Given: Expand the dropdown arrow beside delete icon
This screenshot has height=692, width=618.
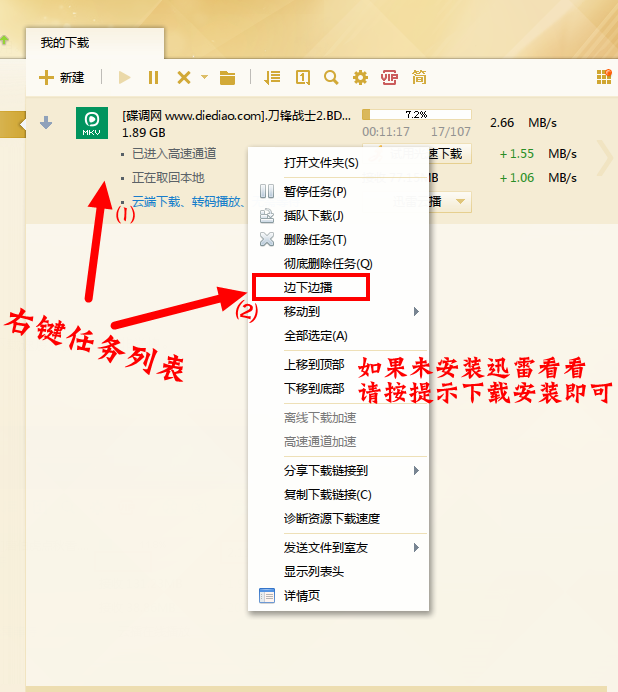Looking at the screenshot, I should 205,77.
